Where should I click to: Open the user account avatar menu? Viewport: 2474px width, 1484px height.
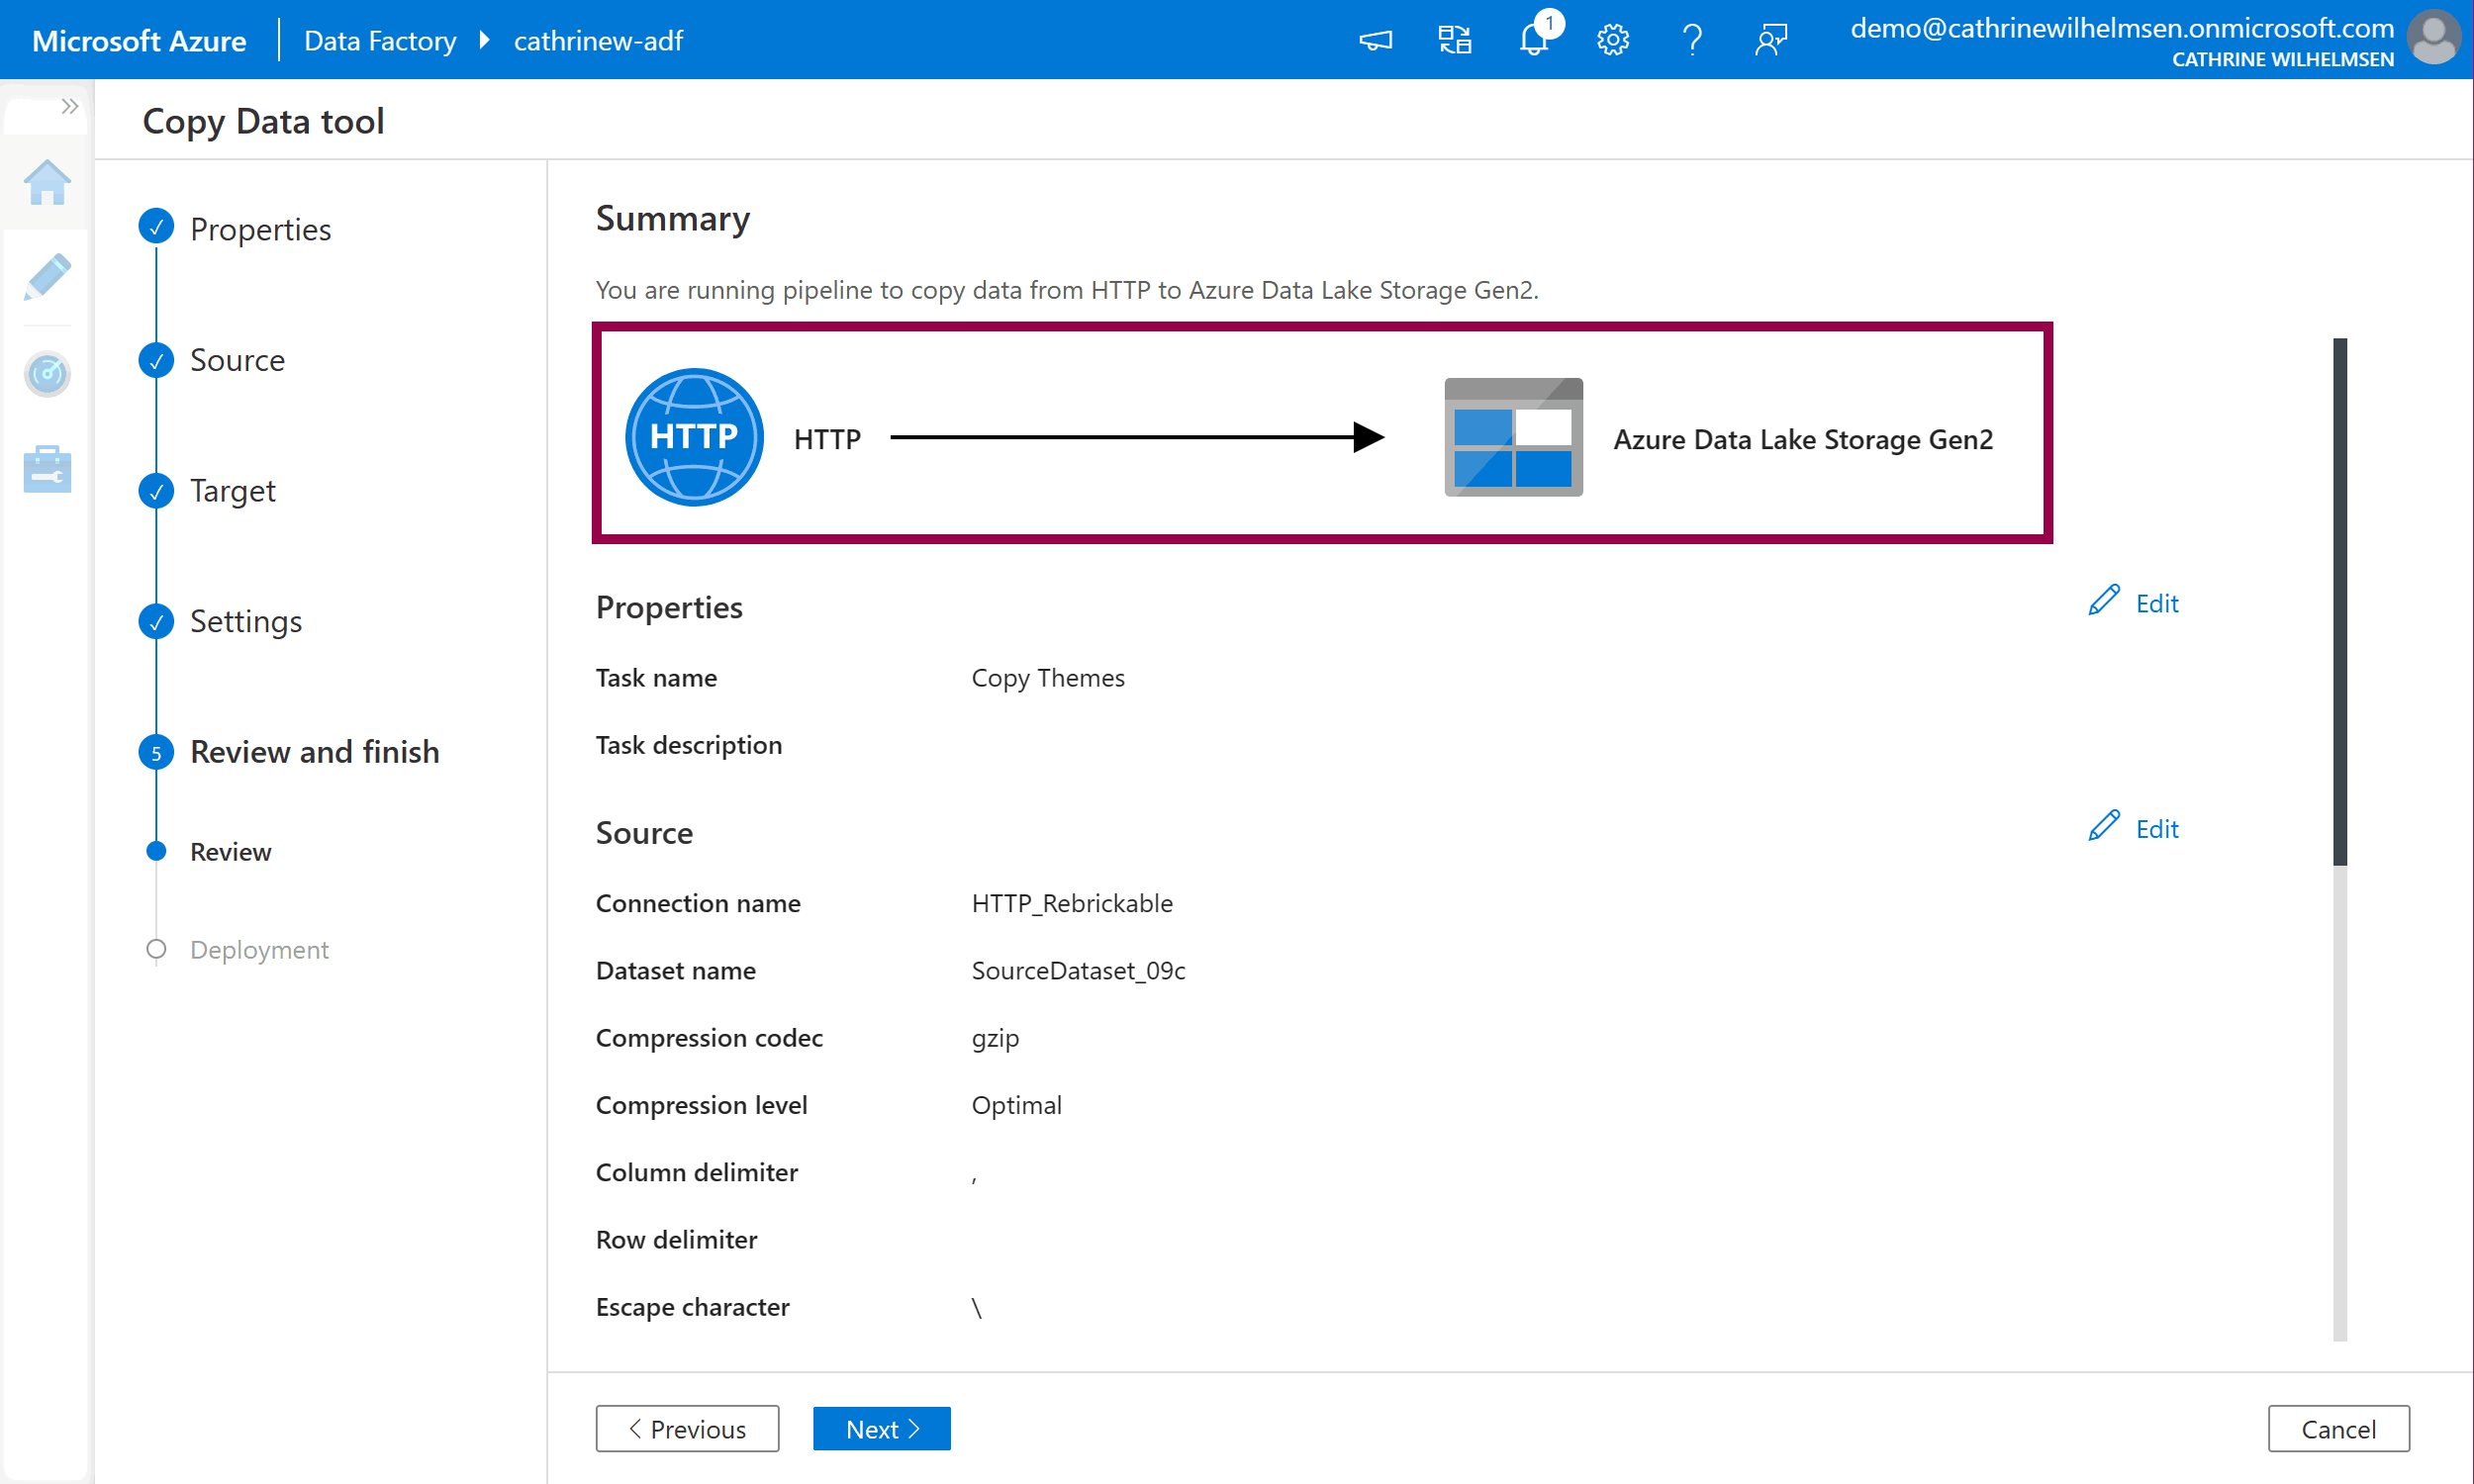2433,38
